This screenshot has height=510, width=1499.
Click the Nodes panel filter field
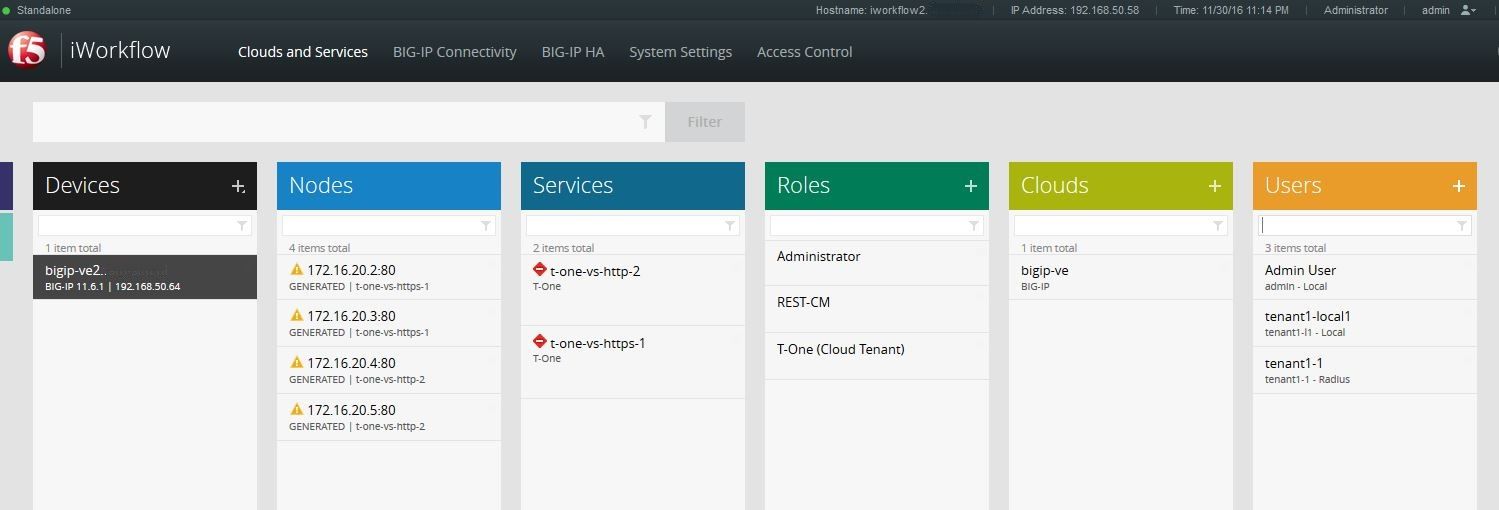pyautogui.click(x=389, y=226)
